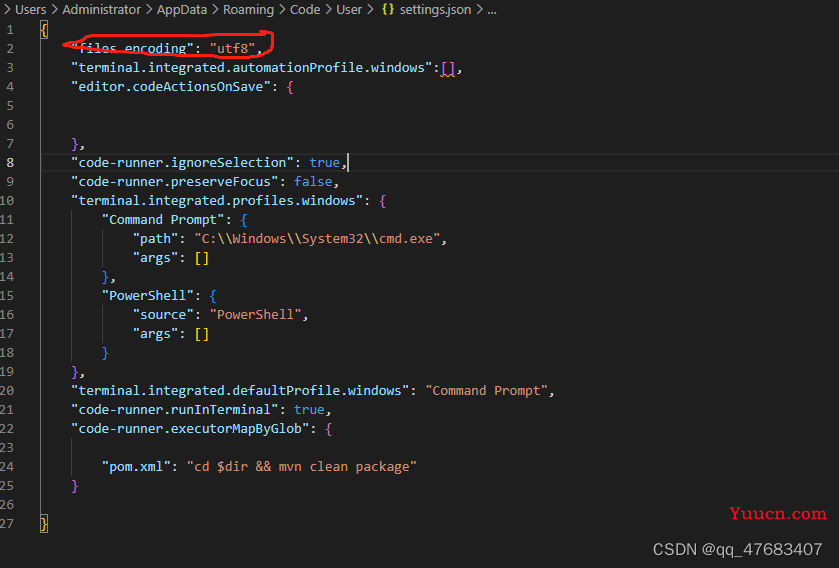Click the "Command Prompt" value on line 20
The image size is (839, 568).
(x=486, y=390)
